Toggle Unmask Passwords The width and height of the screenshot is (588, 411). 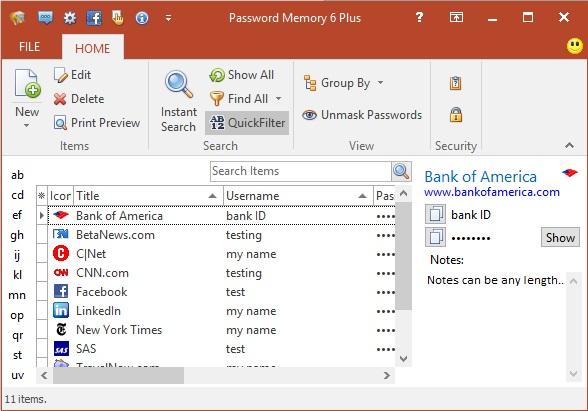point(362,115)
